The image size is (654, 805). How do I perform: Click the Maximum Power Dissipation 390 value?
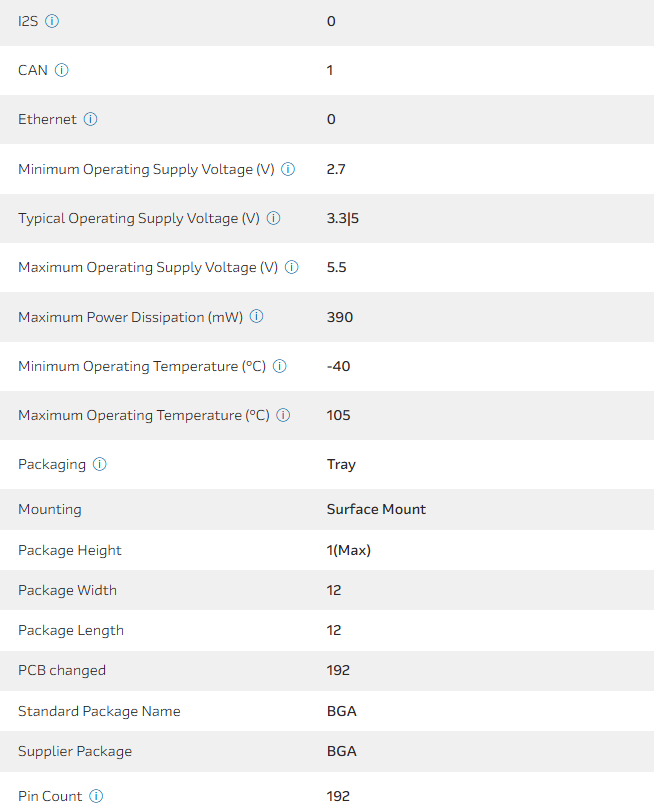pos(340,317)
